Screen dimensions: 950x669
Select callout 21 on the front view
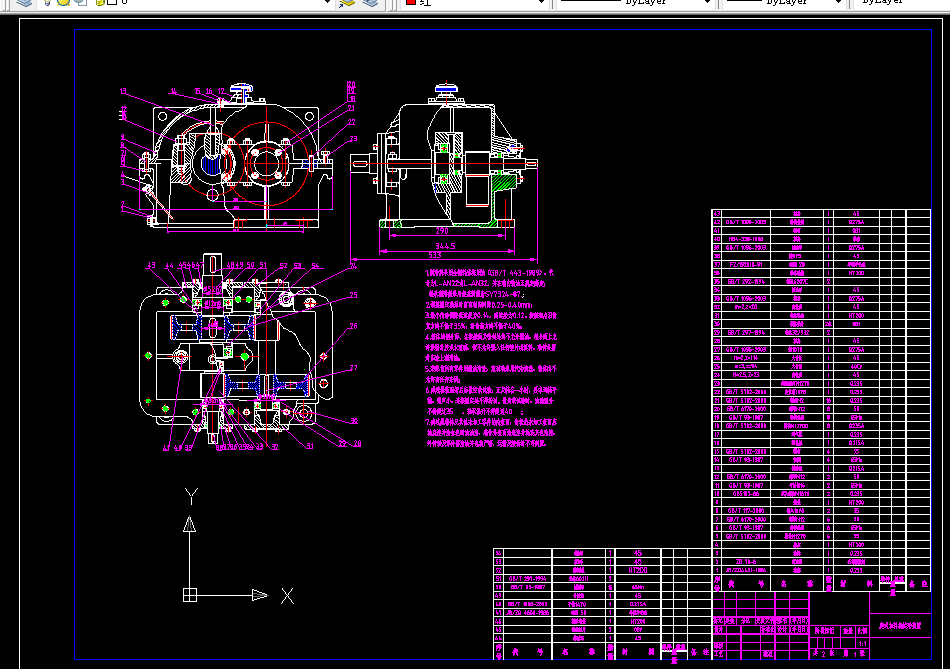coord(351,108)
